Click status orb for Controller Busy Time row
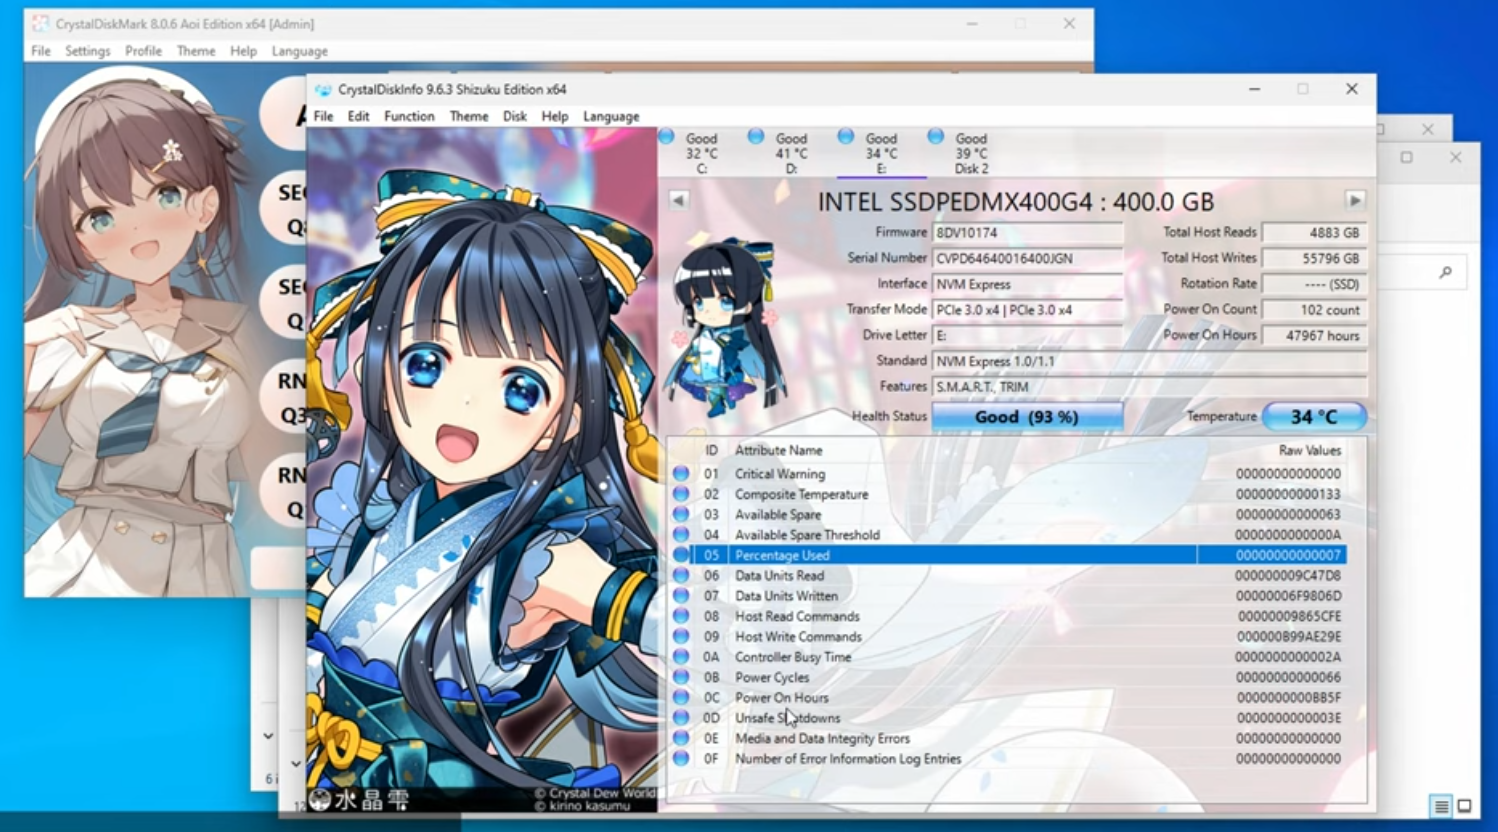The height and width of the screenshot is (832, 1498). point(681,657)
